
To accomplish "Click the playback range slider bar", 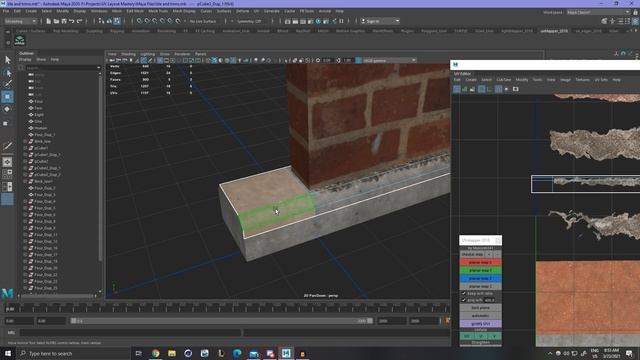I will coord(222,321).
